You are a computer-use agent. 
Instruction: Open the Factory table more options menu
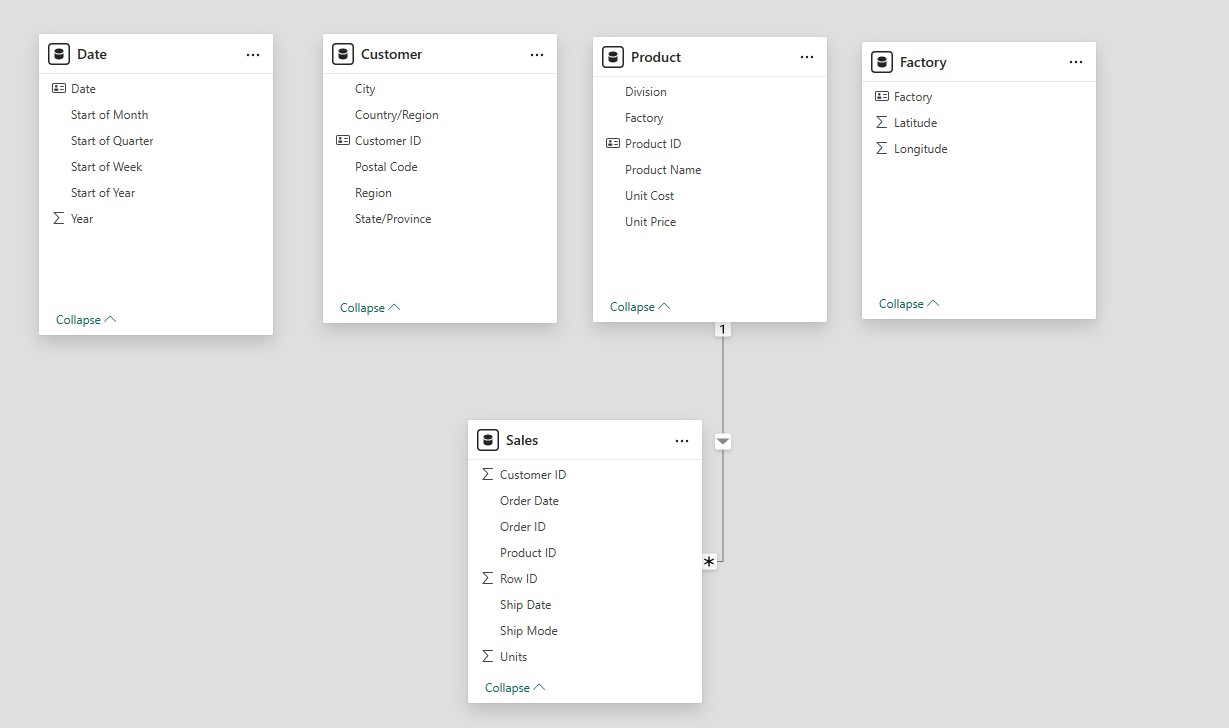point(1076,62)
